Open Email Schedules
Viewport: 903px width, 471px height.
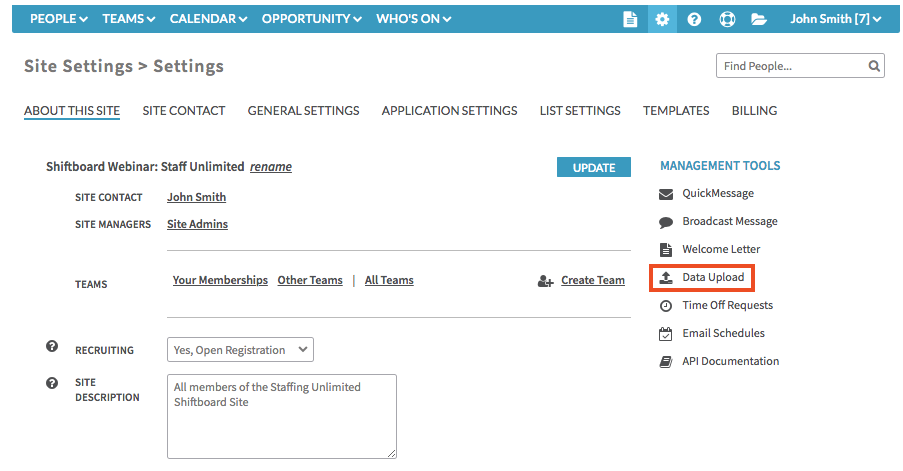pos(723,333)
